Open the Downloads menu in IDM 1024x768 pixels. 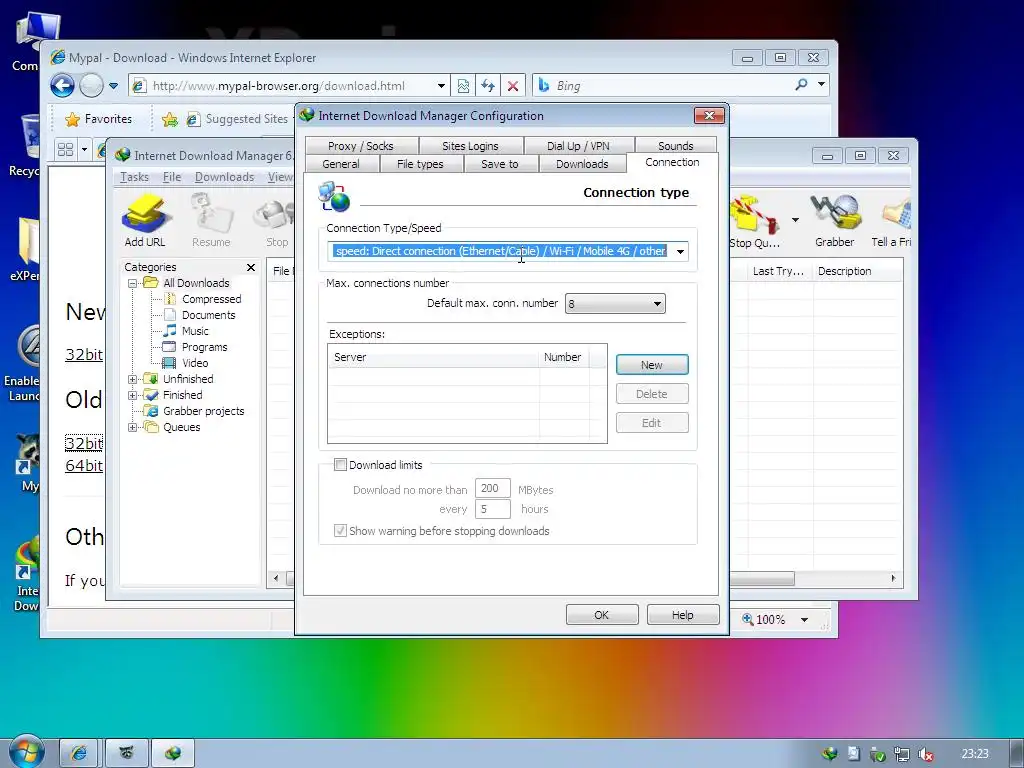224,177
